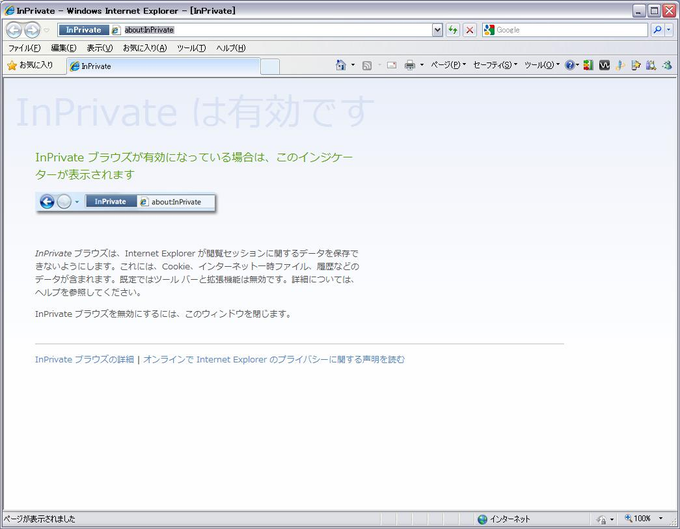
Task: Click the page icon beside the address
Action: 116,30
